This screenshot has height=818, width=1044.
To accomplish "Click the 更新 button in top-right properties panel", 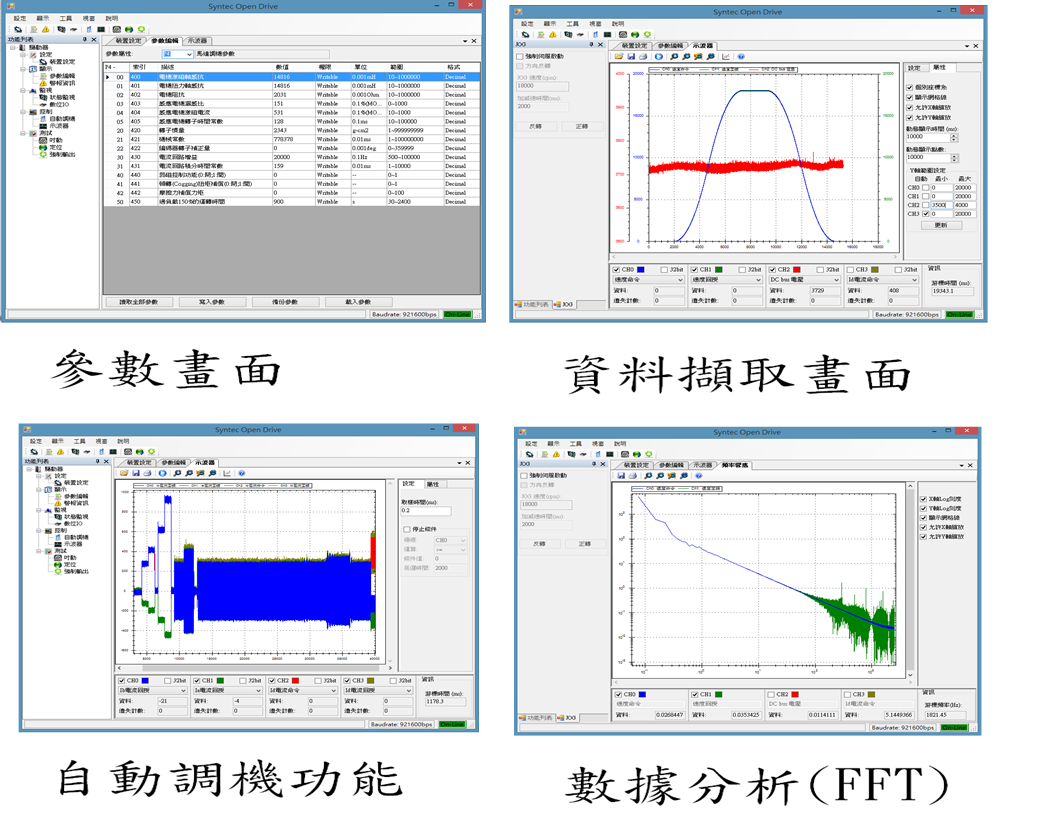I will (x=940, y=225).
